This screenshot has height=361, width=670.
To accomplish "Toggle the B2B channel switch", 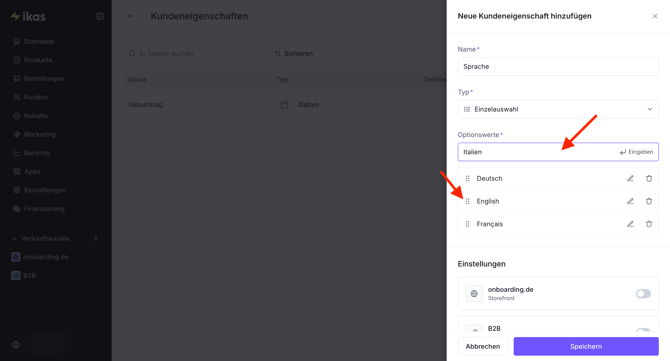I will tap(643, 330).
